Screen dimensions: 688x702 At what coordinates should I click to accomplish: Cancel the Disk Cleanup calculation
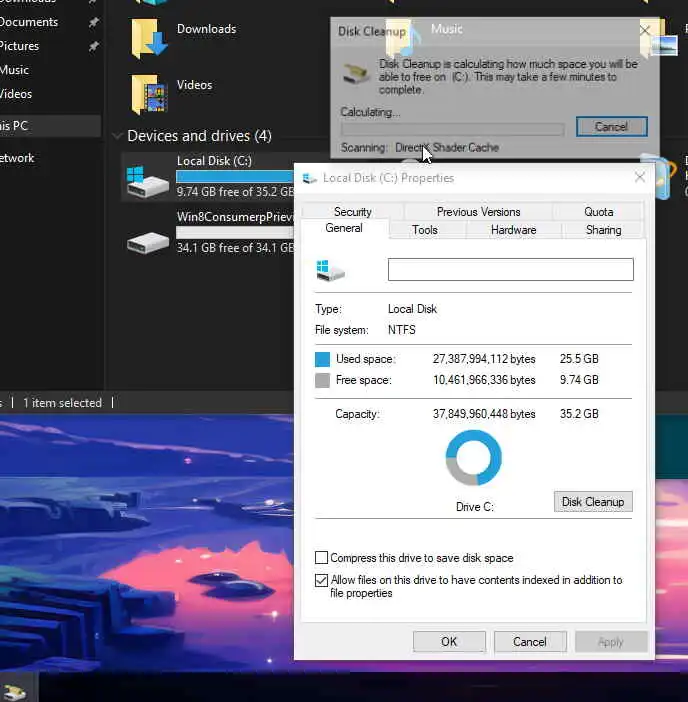[x=611, y=127]
